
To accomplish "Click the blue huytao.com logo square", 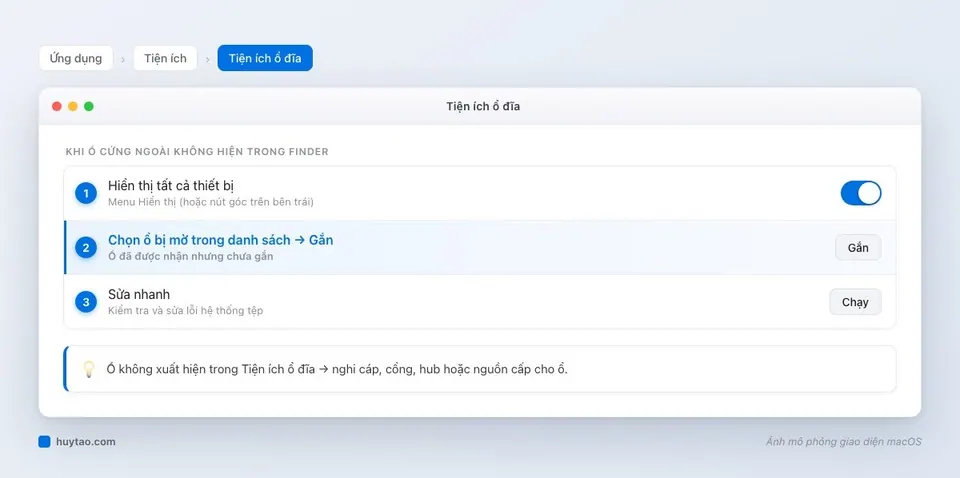I will pos(44,442).
